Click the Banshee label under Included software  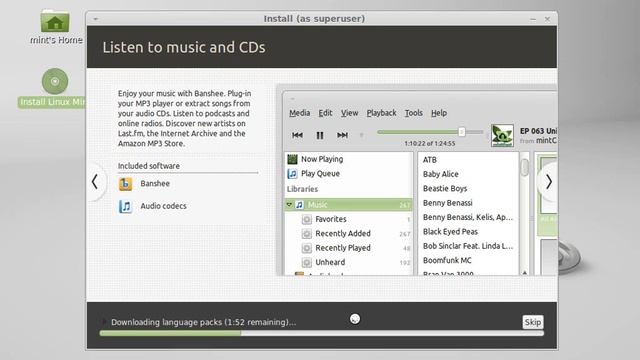point(155,184)
